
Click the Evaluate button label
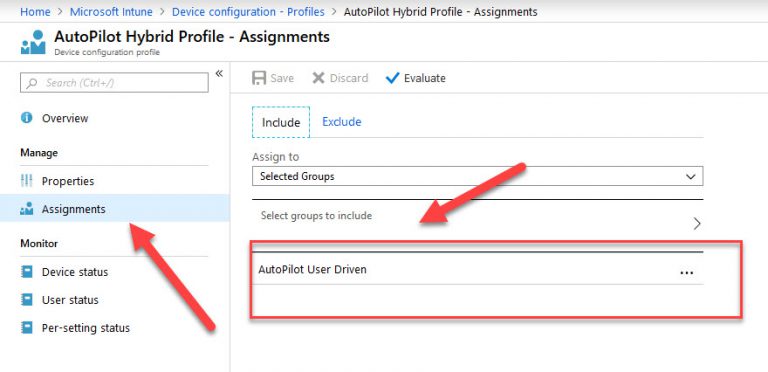[425, 78]
